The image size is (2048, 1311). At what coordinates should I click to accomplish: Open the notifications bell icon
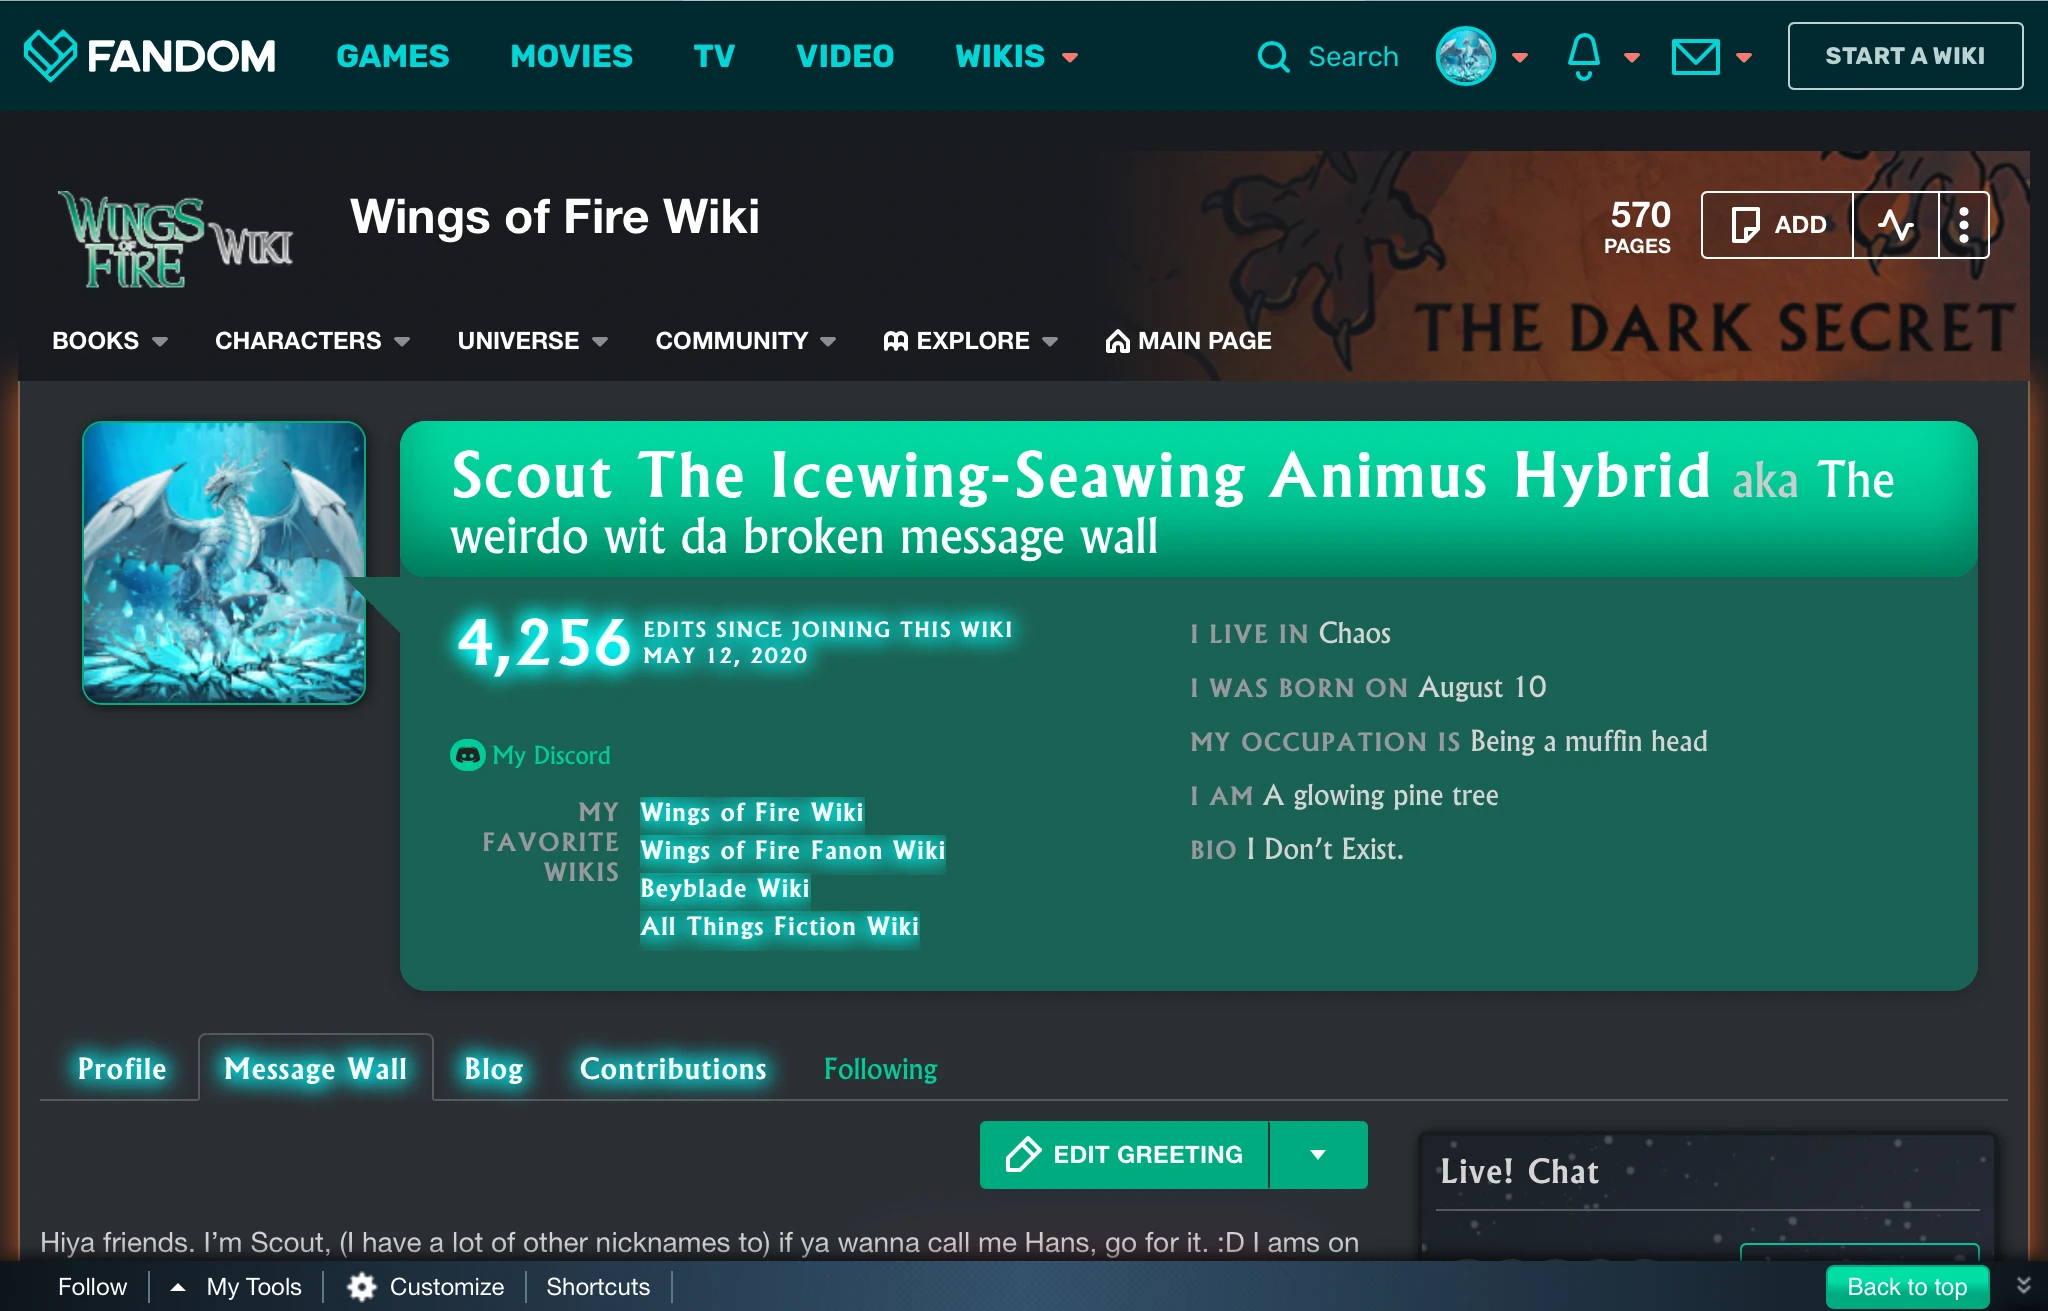(1584, 56)
